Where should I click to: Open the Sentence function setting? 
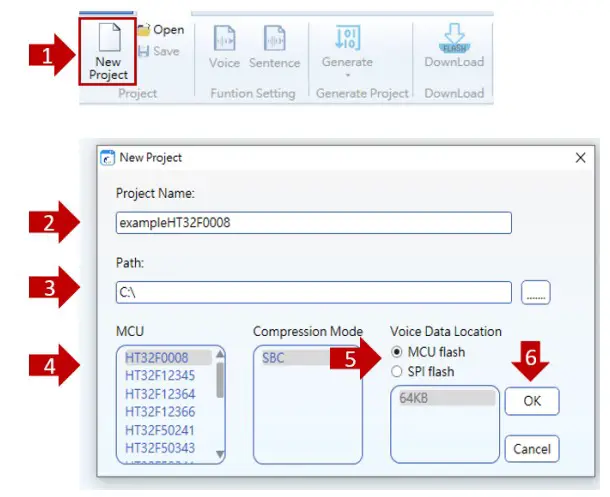click(275, 46)
